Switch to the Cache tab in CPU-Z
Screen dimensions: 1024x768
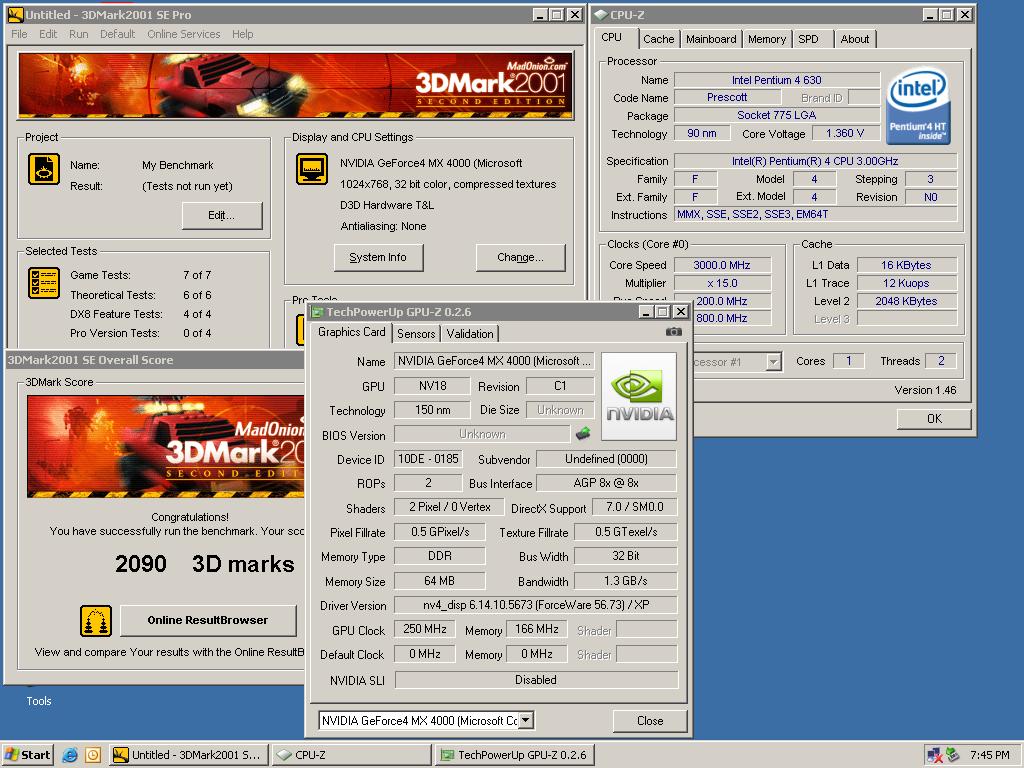click(658, 39)
